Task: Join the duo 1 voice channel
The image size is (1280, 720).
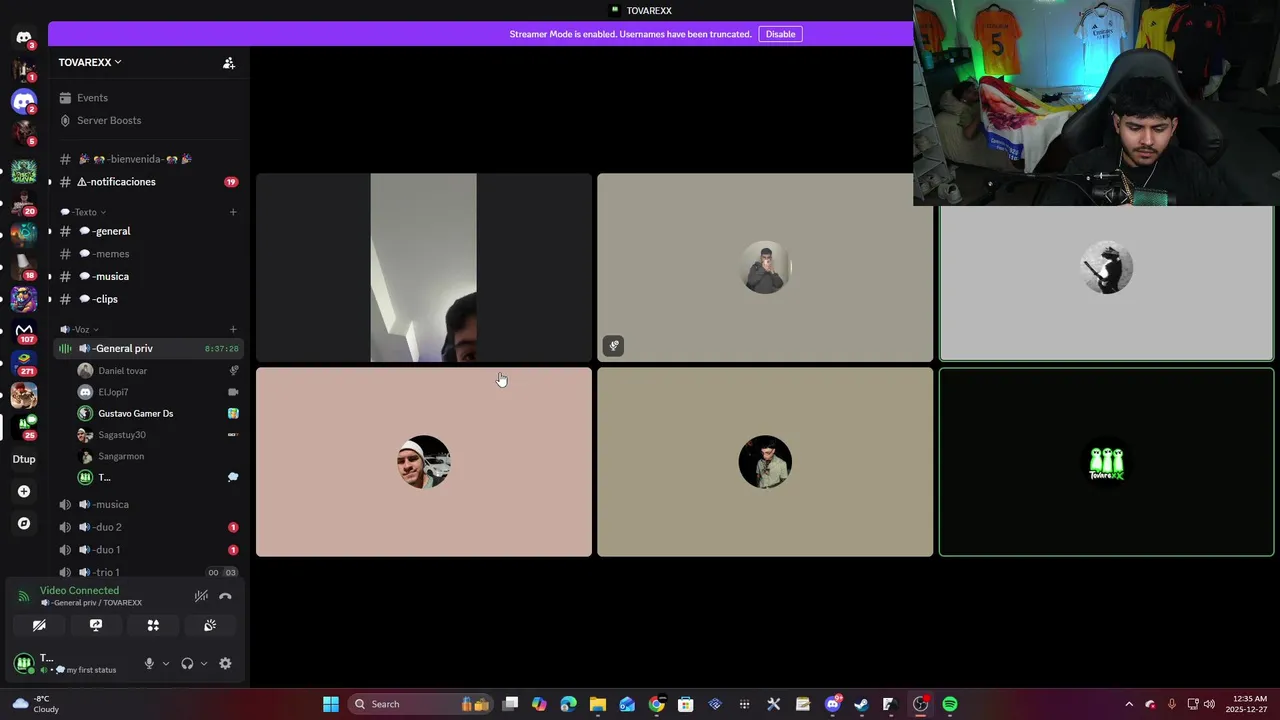Action: click(150, 550)
